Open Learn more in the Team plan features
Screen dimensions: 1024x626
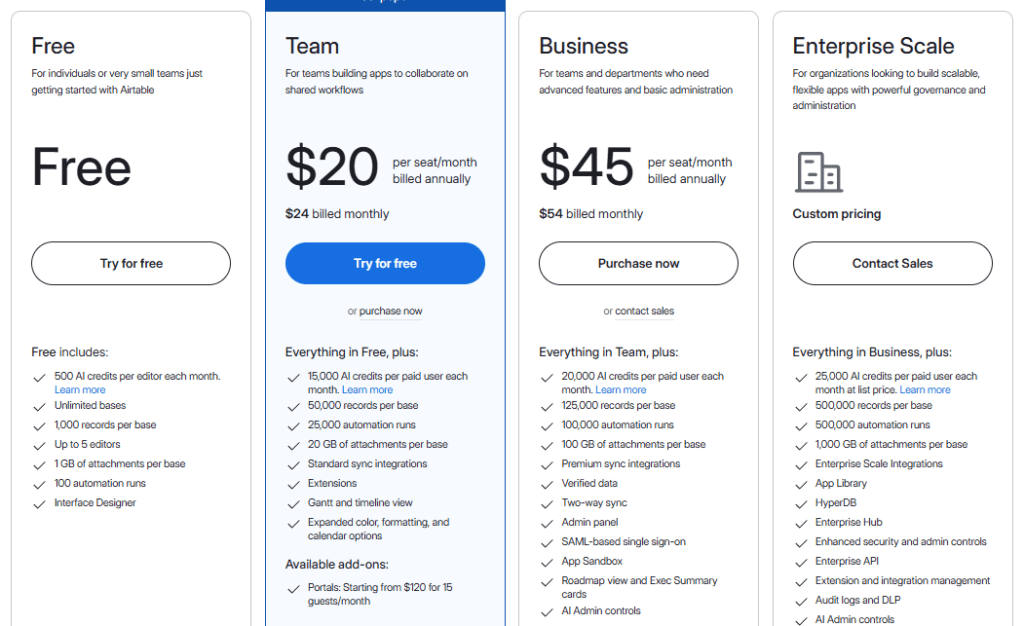[x=367, y=389]
